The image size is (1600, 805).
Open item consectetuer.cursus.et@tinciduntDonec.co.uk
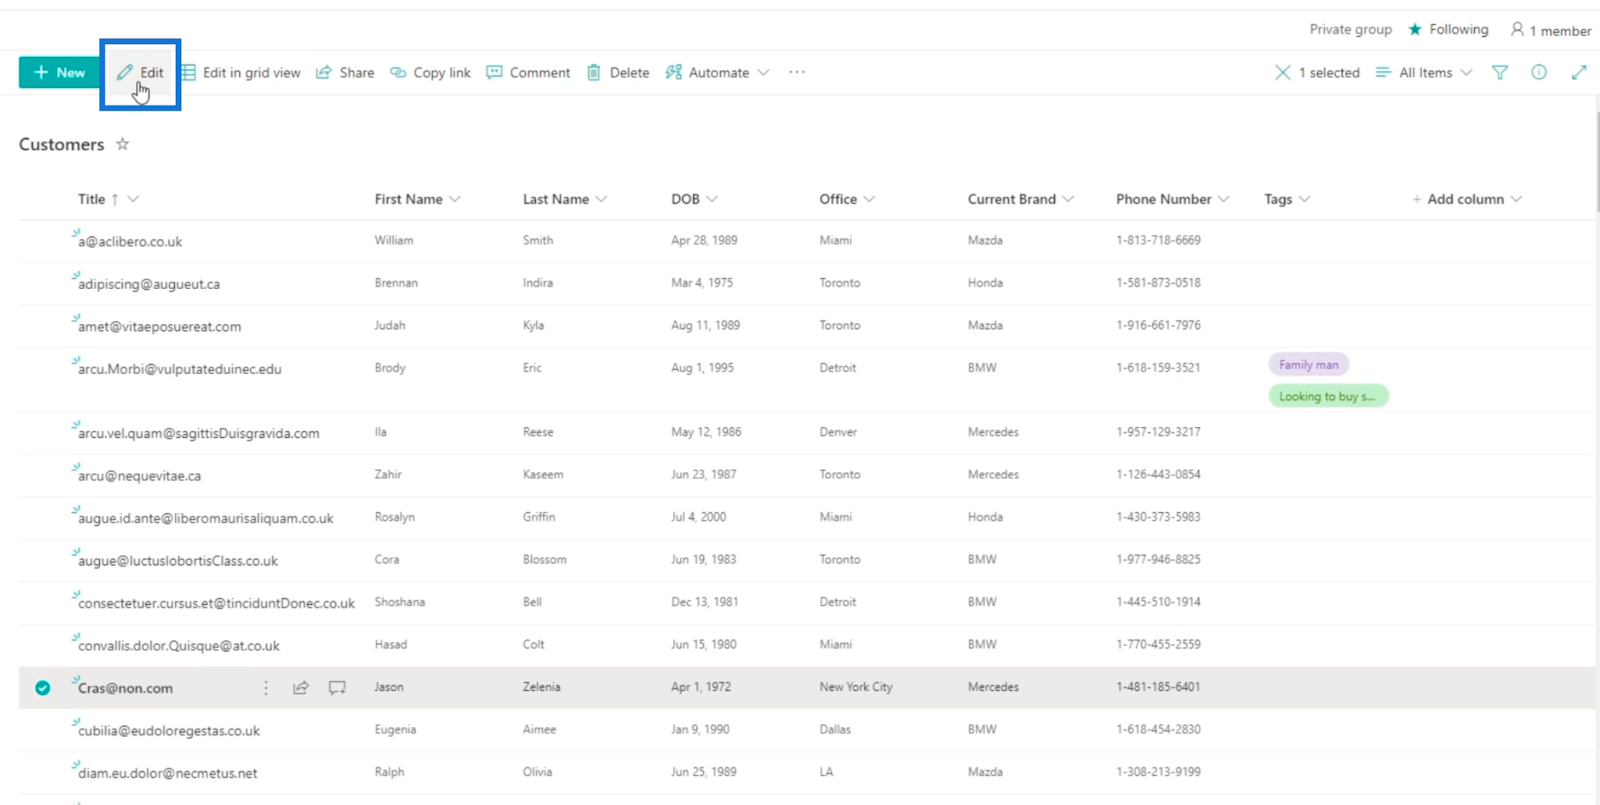point(217,604)
